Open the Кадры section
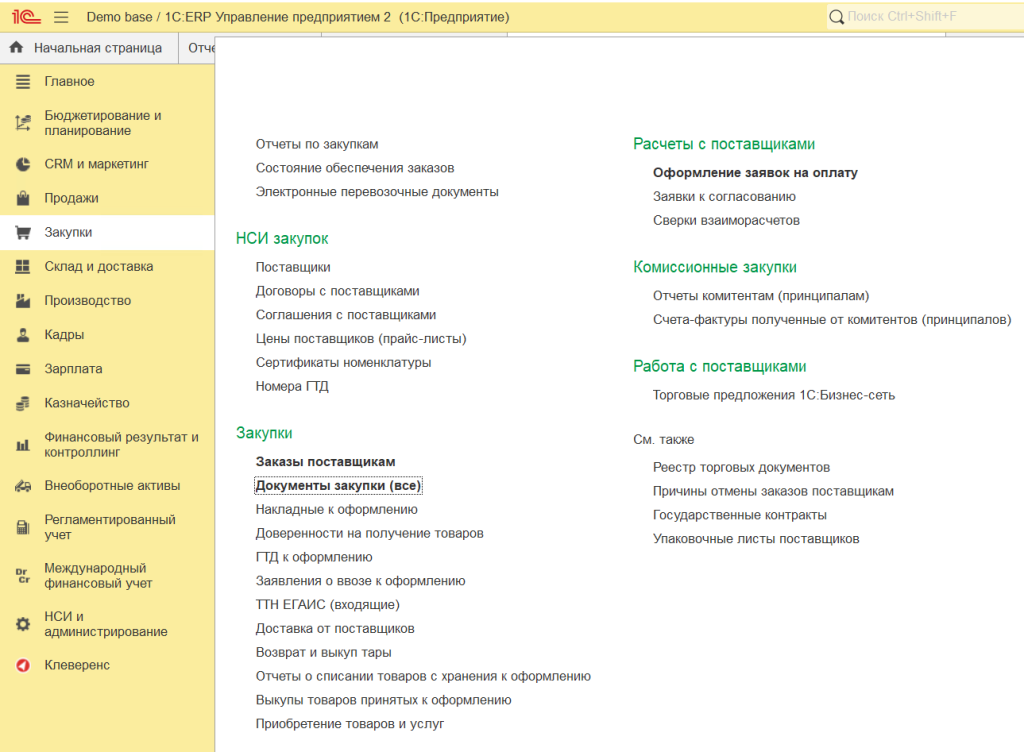 107,334
